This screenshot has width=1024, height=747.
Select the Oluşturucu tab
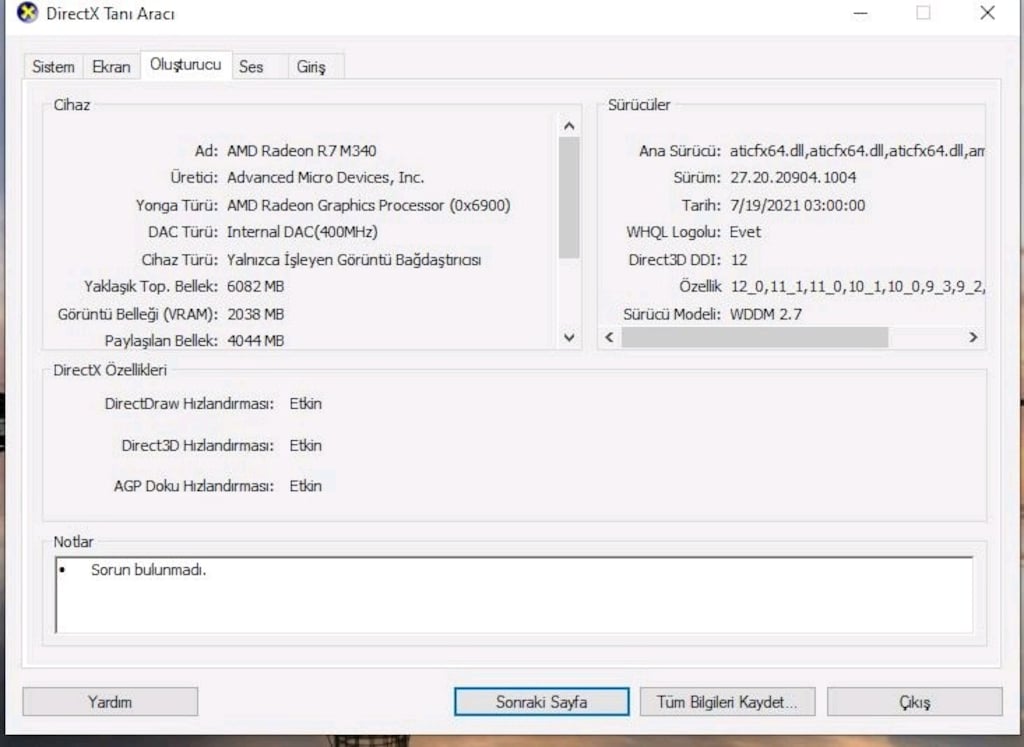[x=186, y=65]
